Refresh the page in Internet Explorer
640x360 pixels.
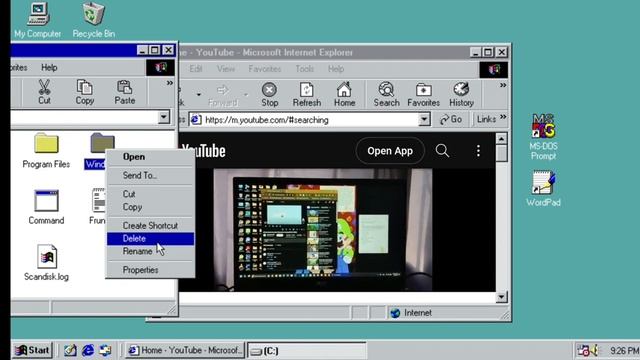(x=307, y=94)
